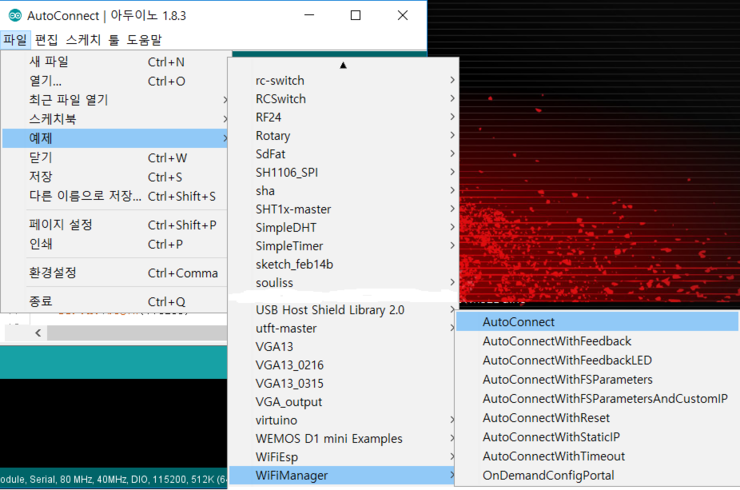The width and height of the screenshot is (740, 490).
Task: Open the VGA13_0216 example
Action: [x=343, y=365]
